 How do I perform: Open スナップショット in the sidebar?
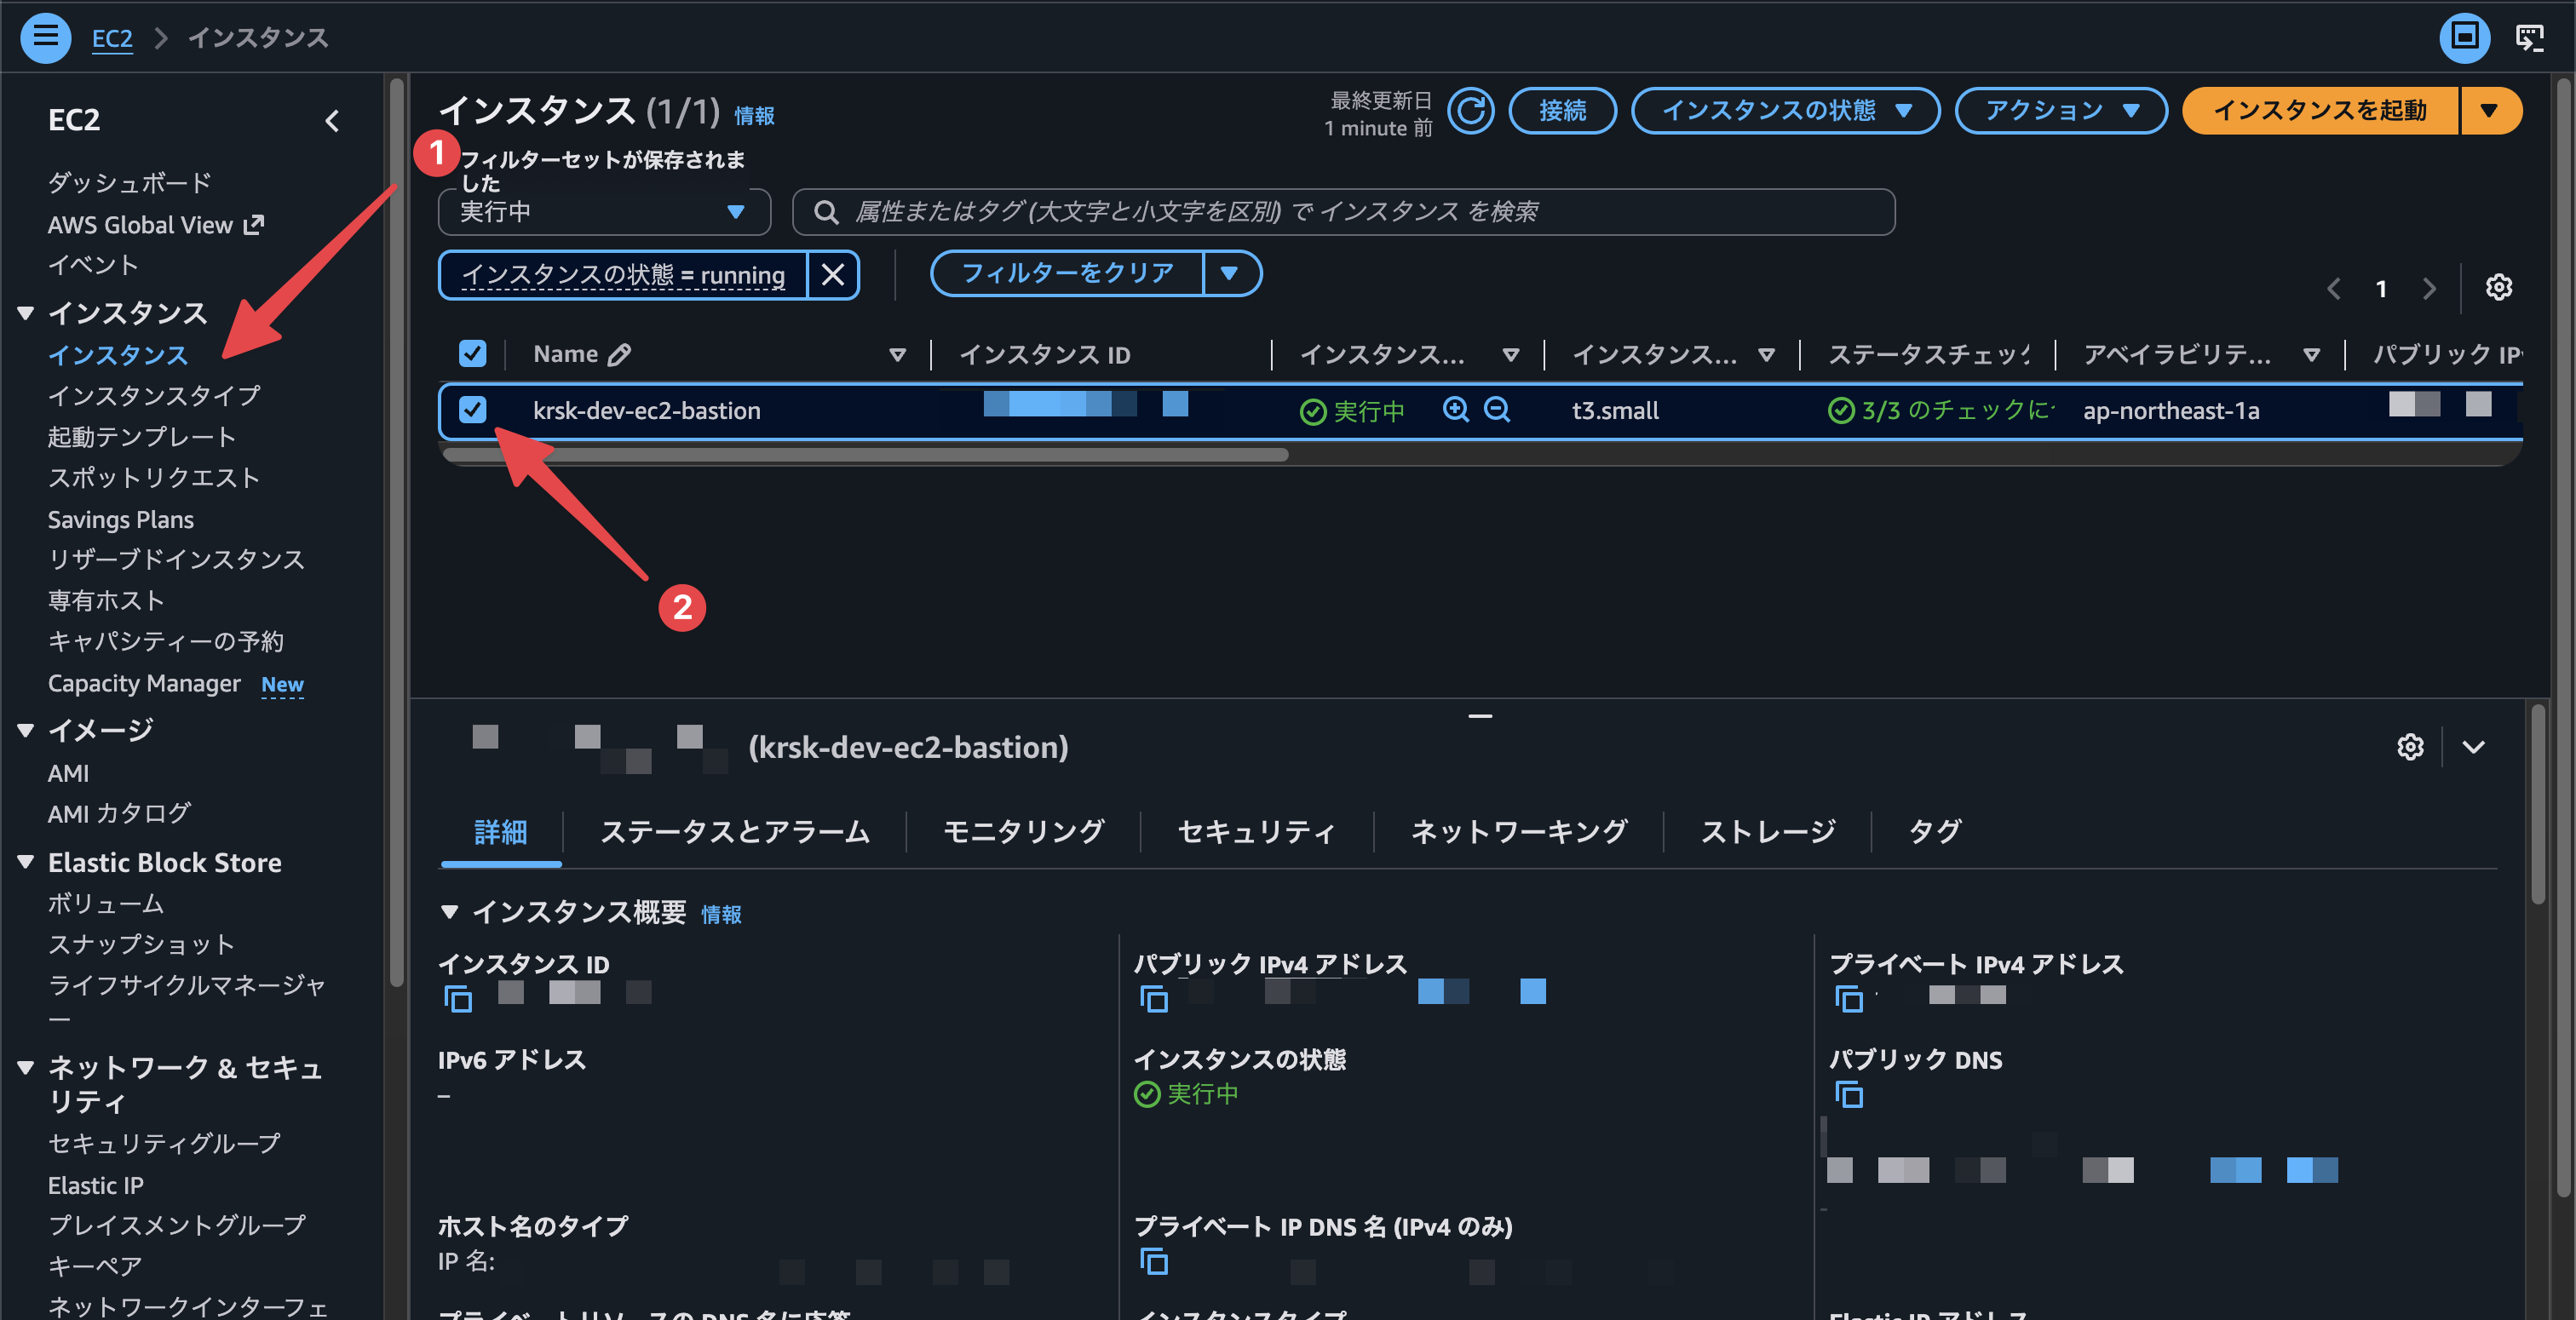(141, 945)
